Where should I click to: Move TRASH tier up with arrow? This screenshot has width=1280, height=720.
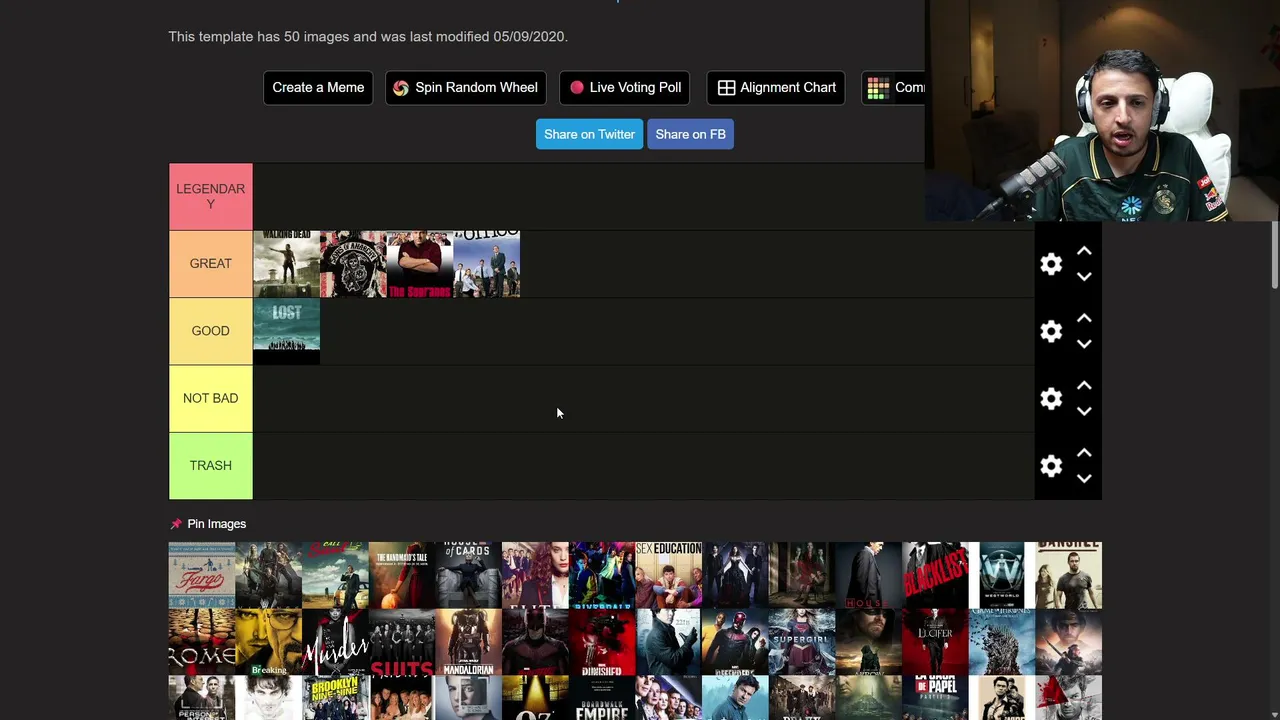1084,453
